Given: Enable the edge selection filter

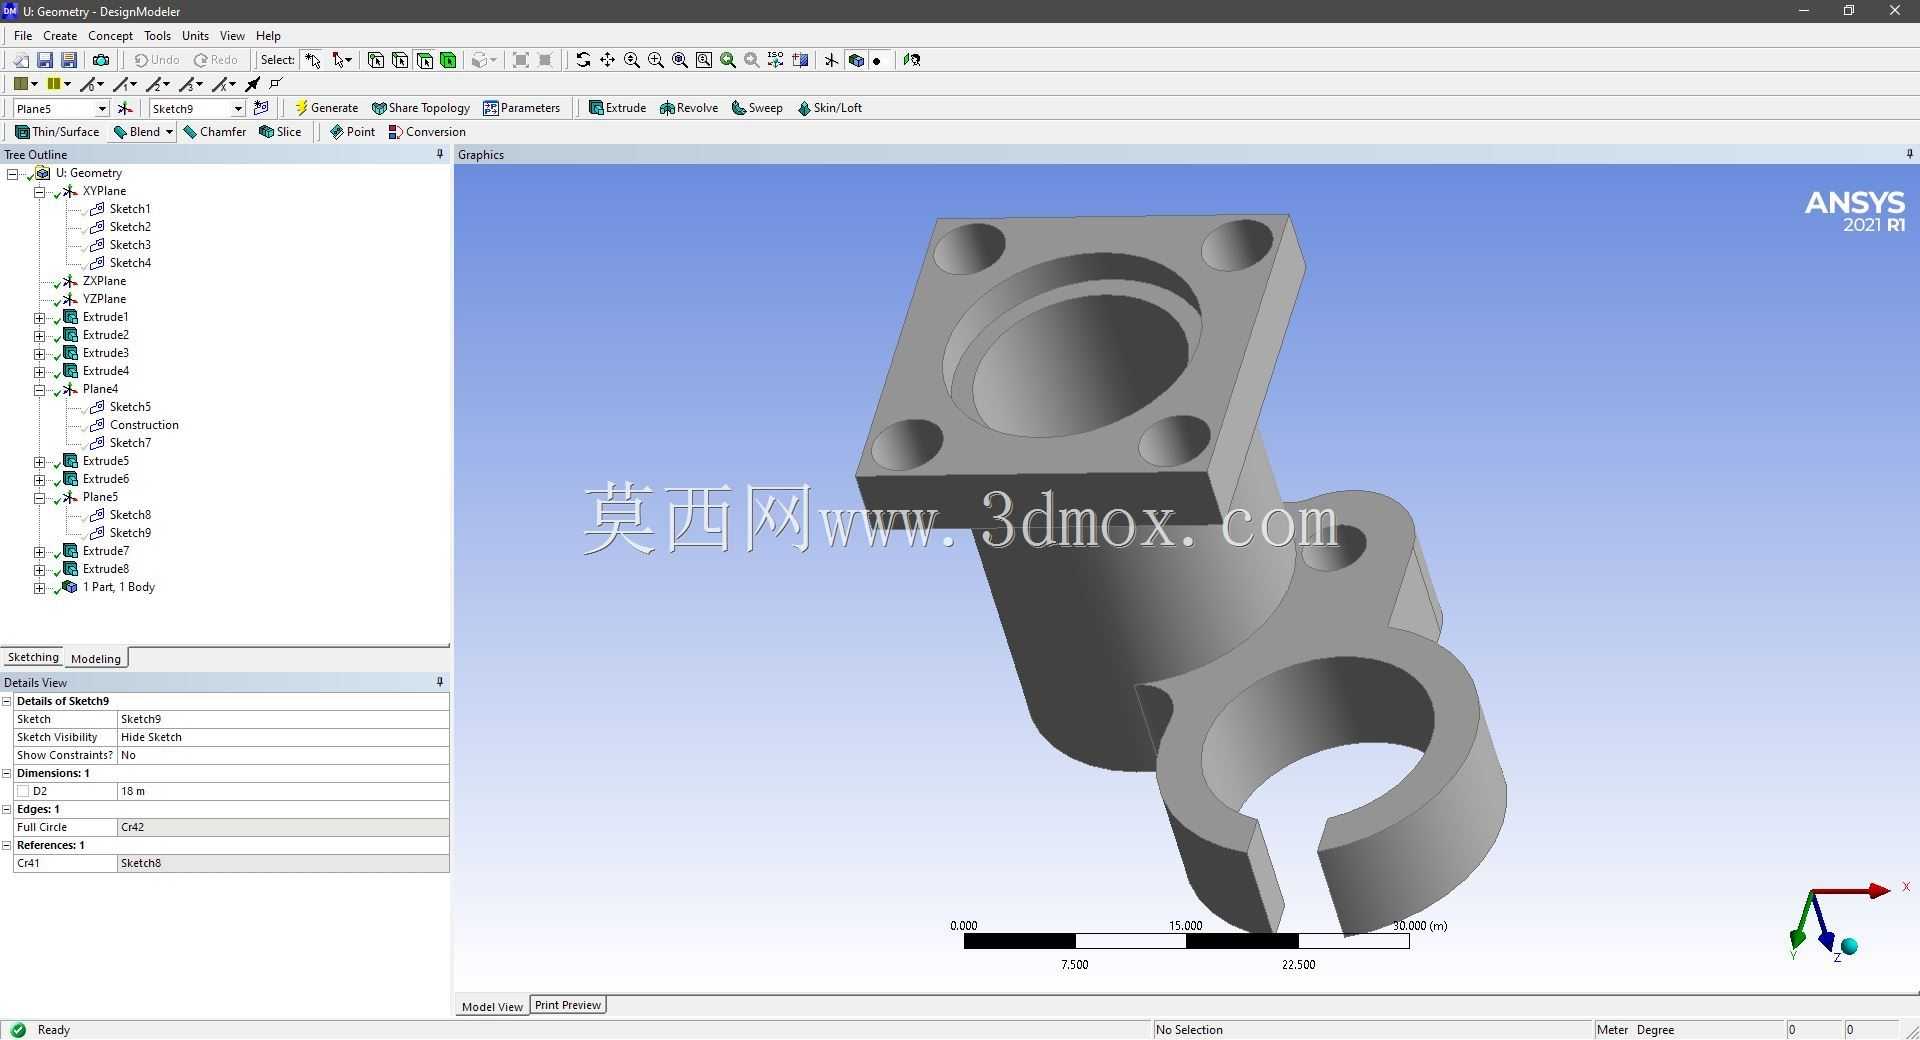Looking at the screenshot, I should [x=400, y=60].
